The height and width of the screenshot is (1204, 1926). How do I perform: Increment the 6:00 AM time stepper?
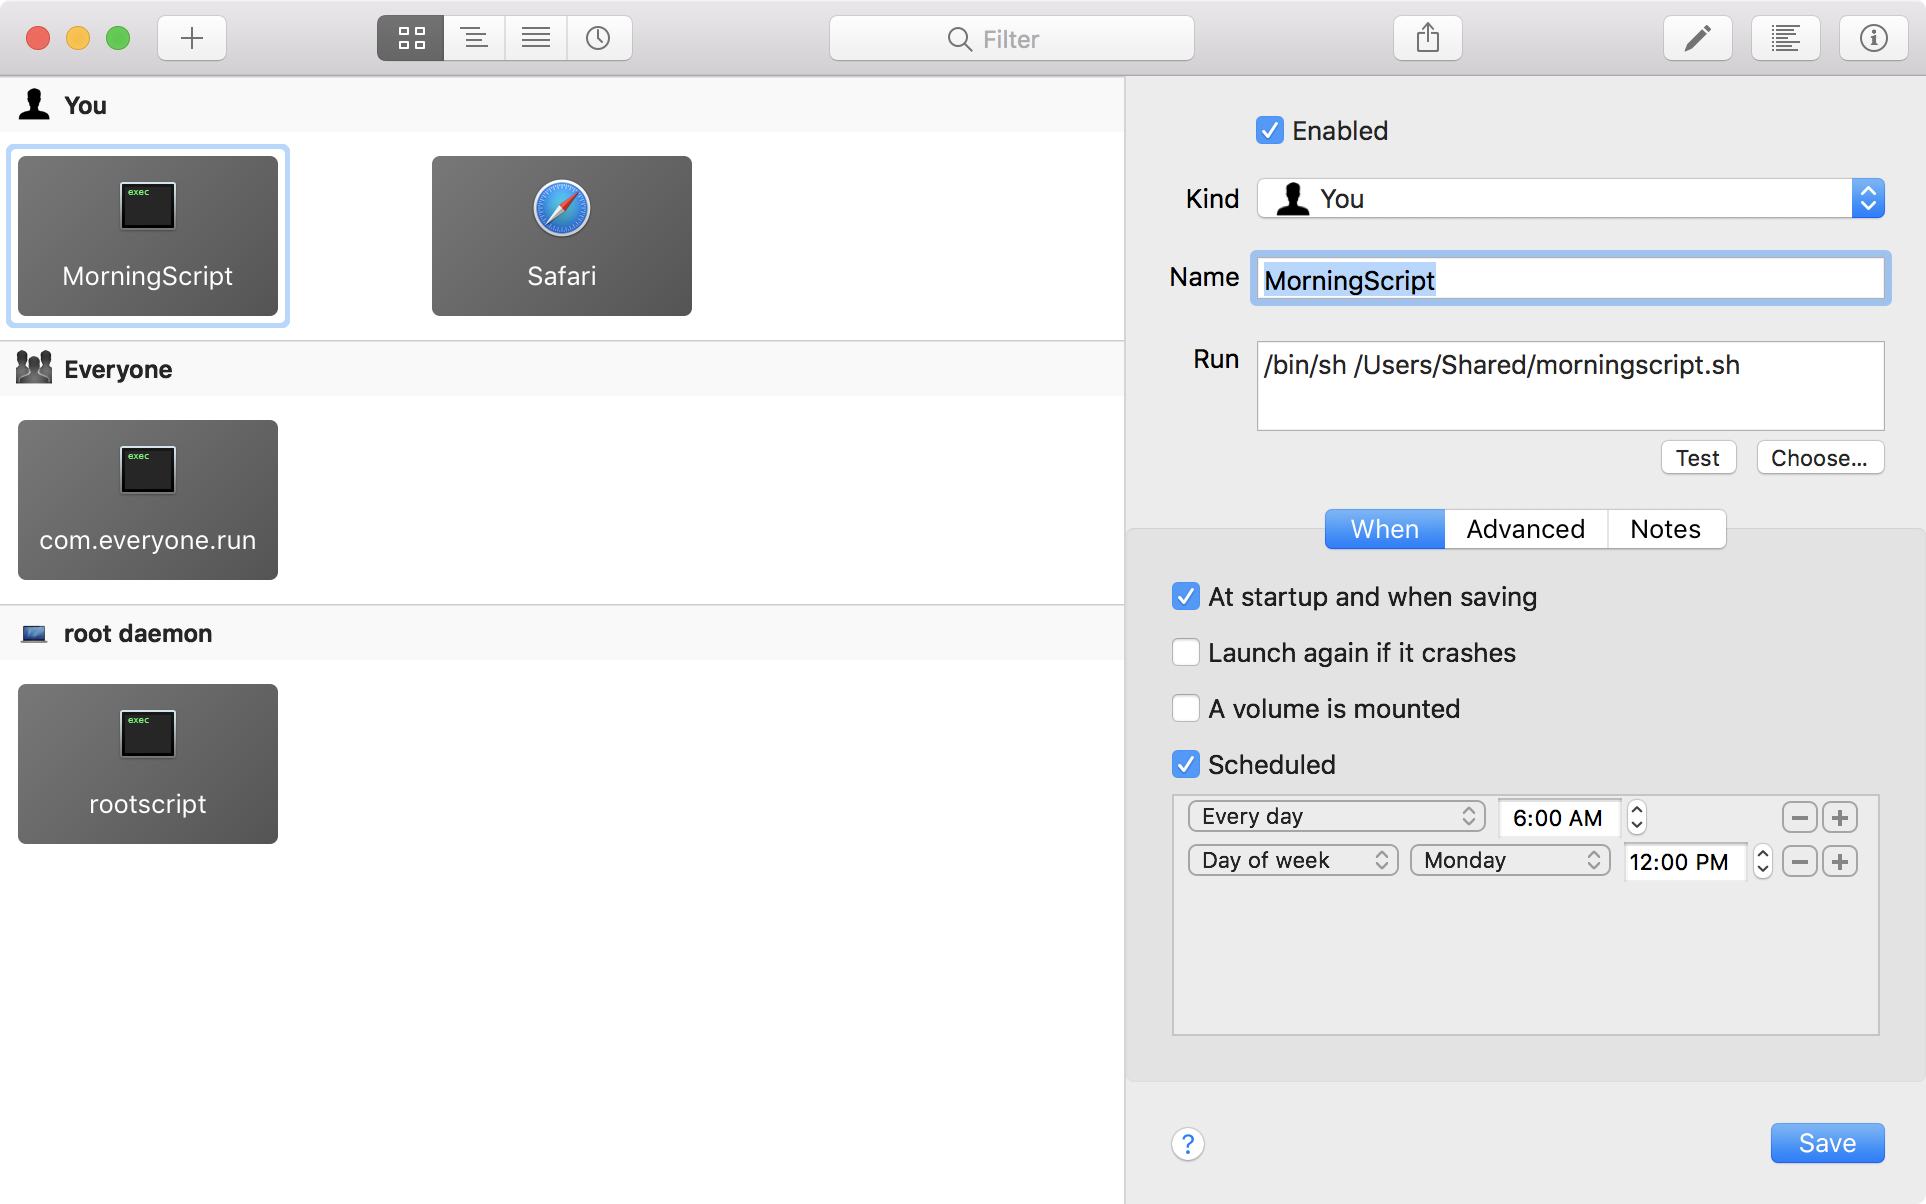[x=1637, y=809]
